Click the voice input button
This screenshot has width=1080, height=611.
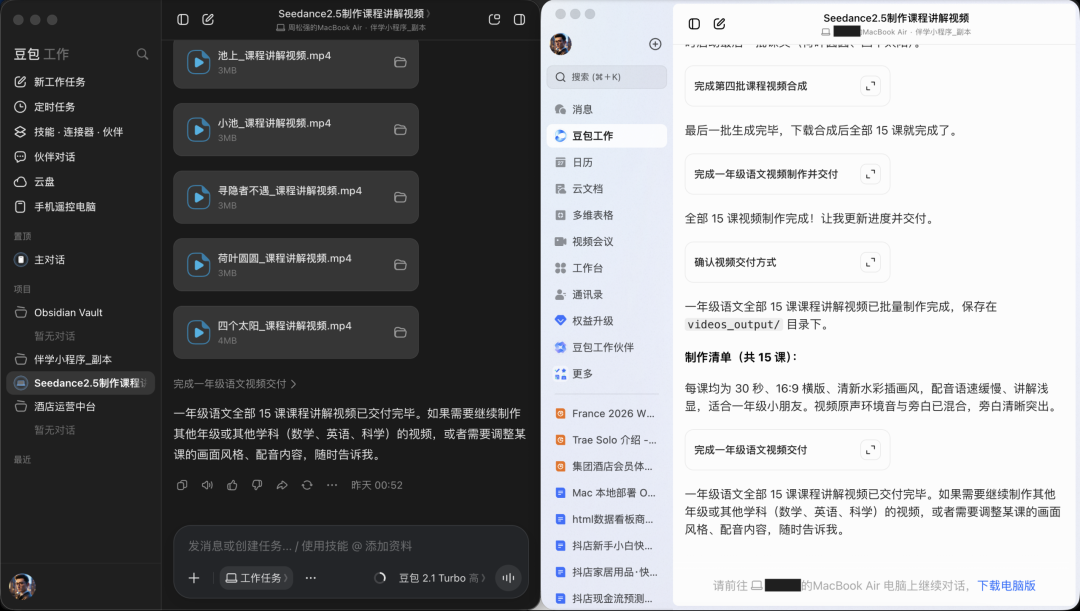click(x=508, y=578)
